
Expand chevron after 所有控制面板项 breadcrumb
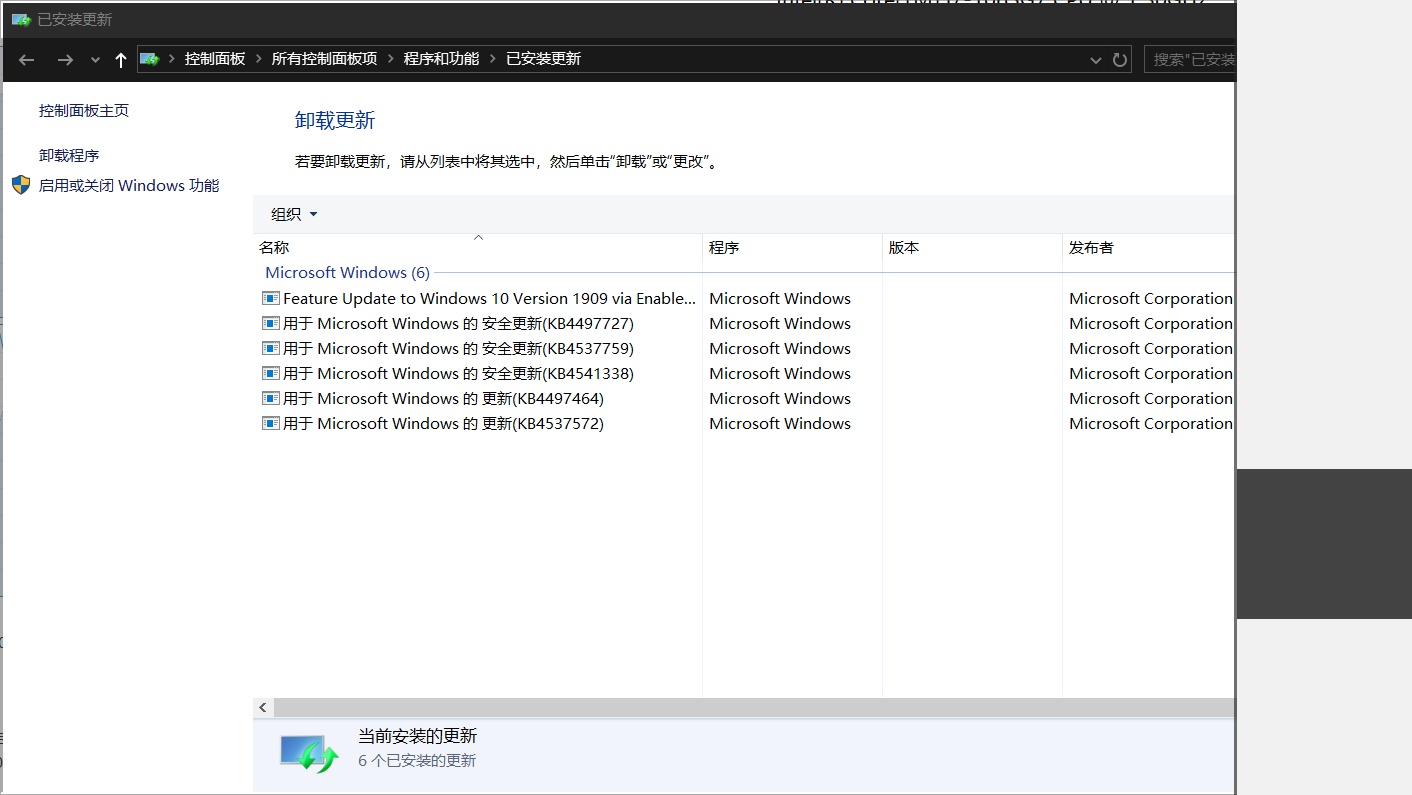[391, 59]
